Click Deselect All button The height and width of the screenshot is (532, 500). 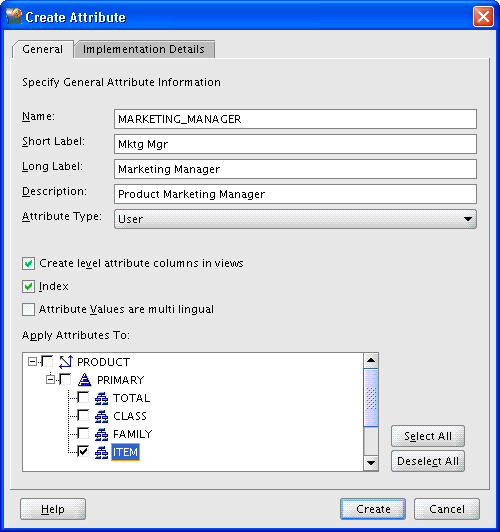(x=428, y=461)
